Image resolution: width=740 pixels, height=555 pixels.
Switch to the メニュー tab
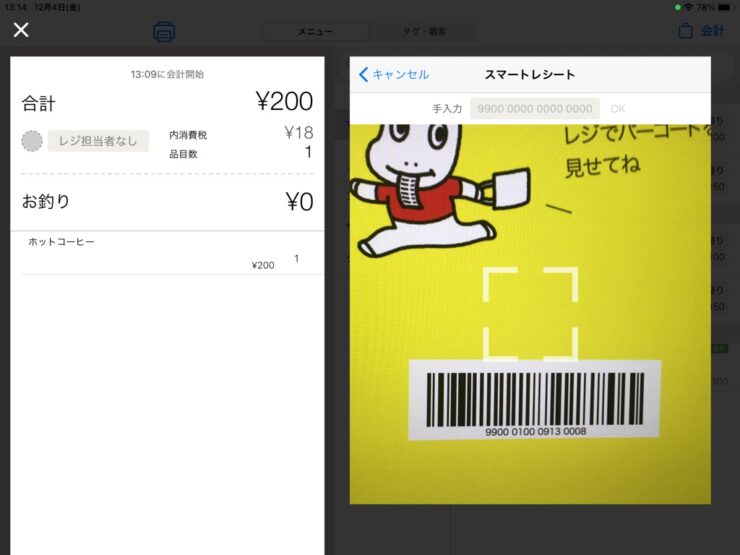point(315,32)
